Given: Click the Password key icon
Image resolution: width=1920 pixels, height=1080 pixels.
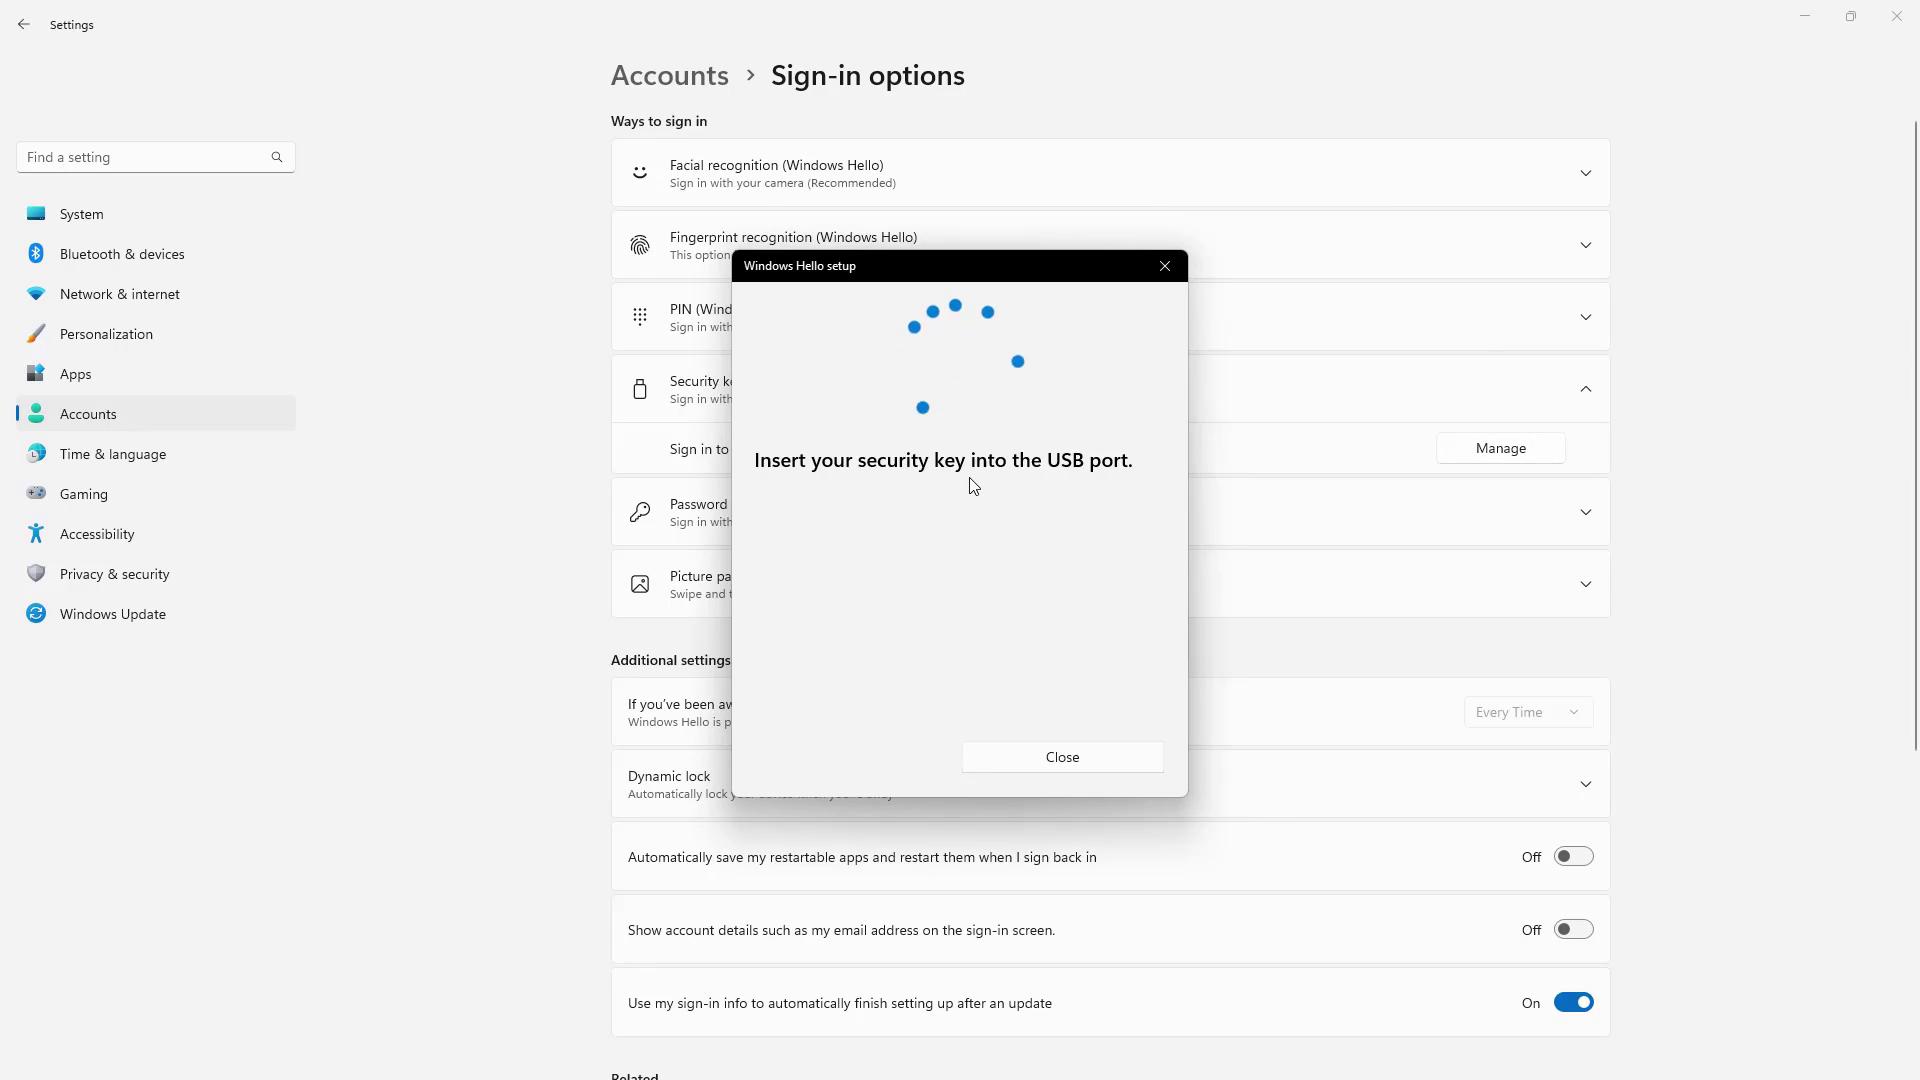Looking at the screenshot, I should [640, 512].
